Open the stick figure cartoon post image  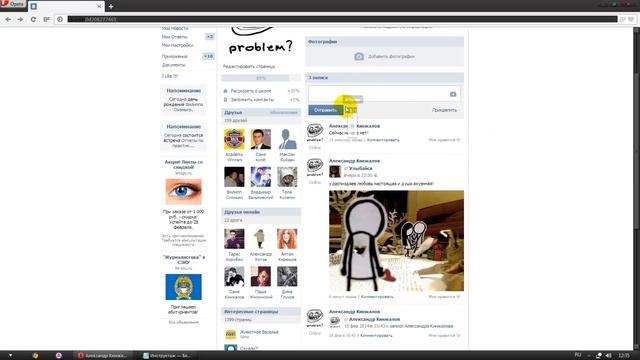(396, 241)
